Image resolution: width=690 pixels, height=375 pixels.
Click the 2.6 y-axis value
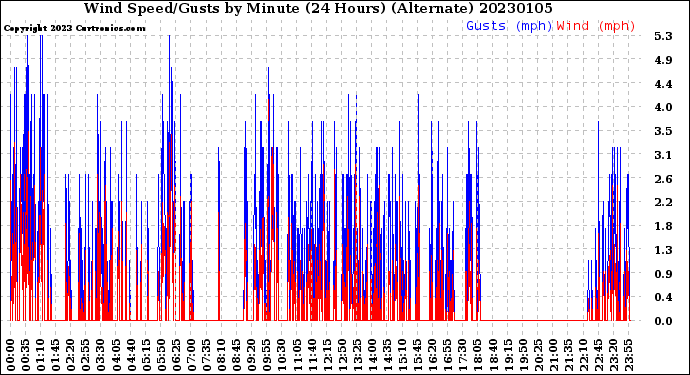point(663,179)
